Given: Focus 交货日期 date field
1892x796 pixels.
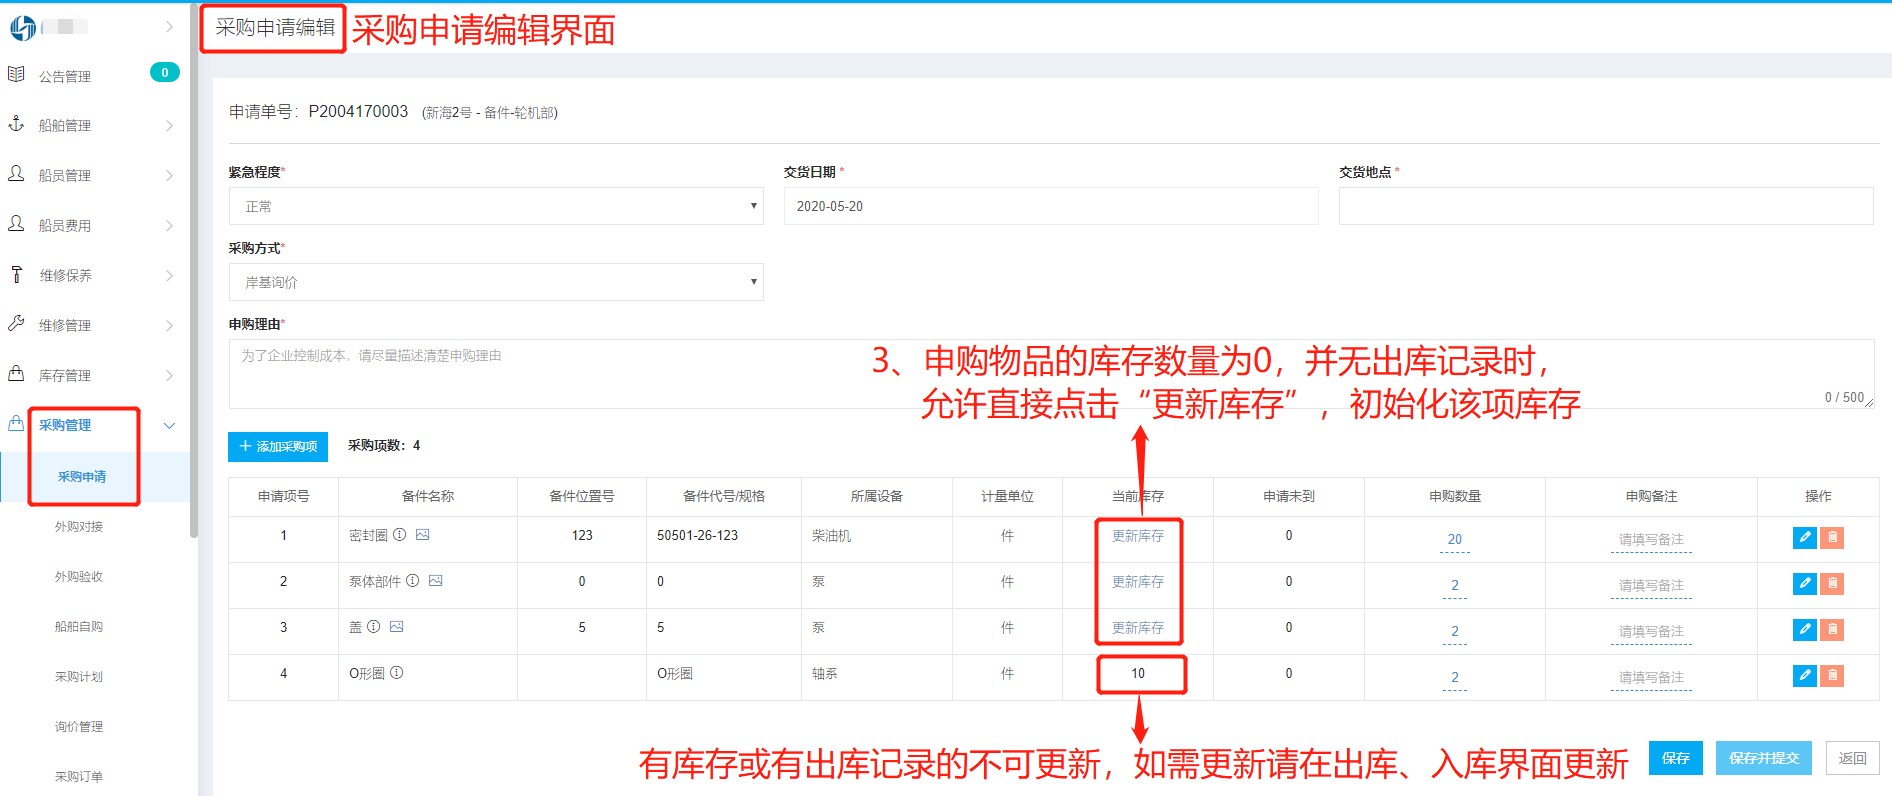Looking at the screenshot, I should pos(1051,206).
